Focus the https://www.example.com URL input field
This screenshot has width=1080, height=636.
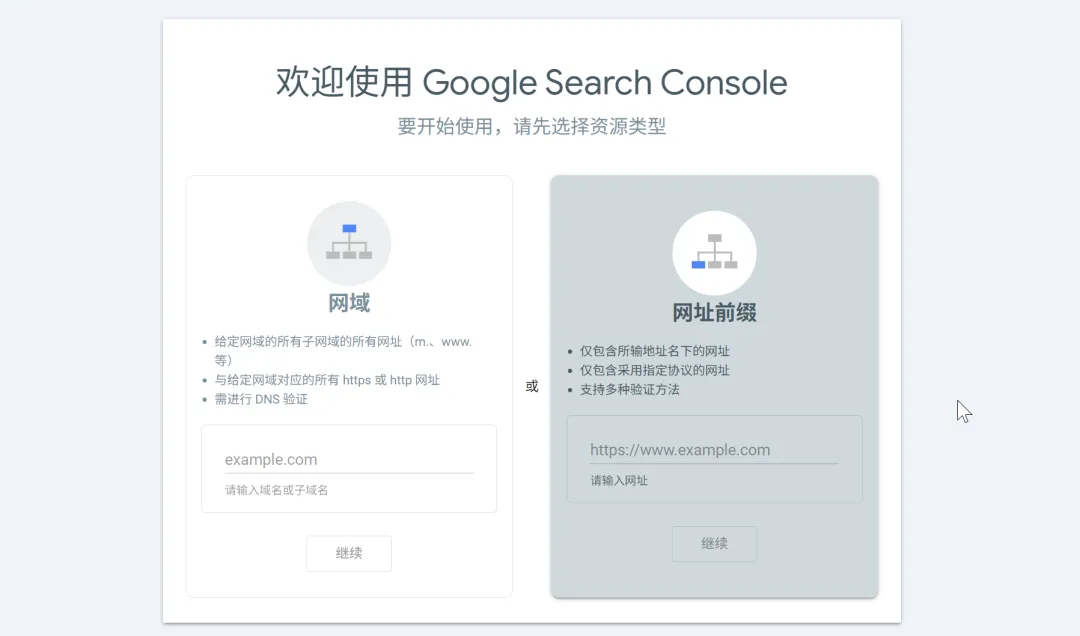[714, 450]
